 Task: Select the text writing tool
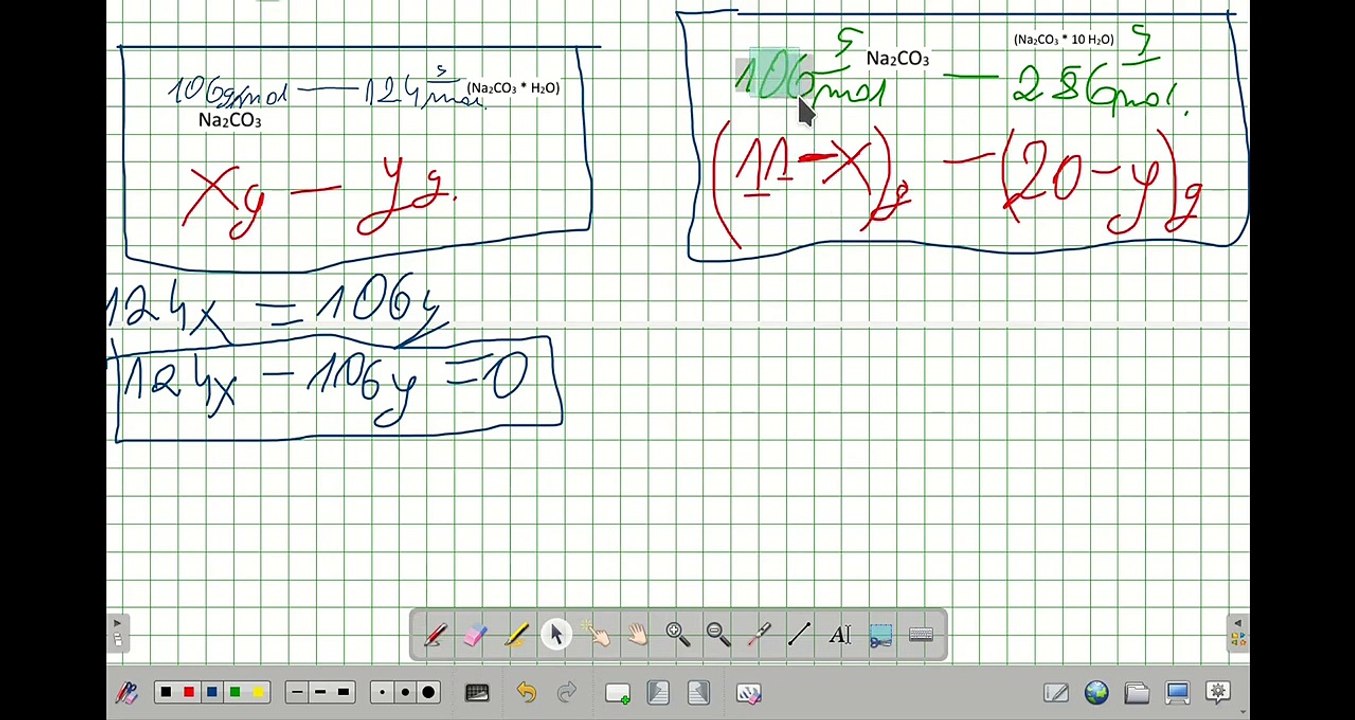click(x=840, y=635)
